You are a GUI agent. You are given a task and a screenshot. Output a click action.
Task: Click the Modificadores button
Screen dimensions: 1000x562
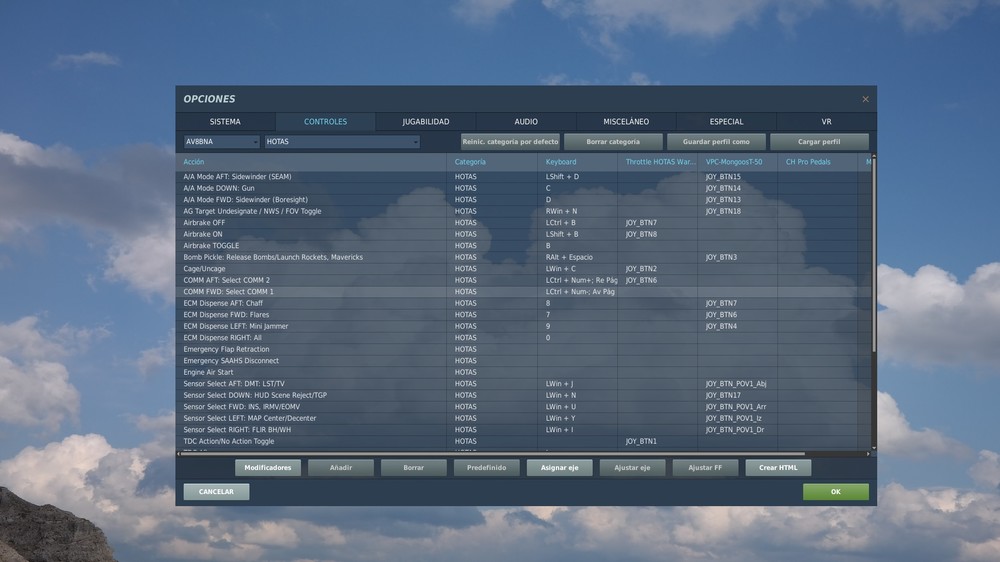click(x=268, y=468)
